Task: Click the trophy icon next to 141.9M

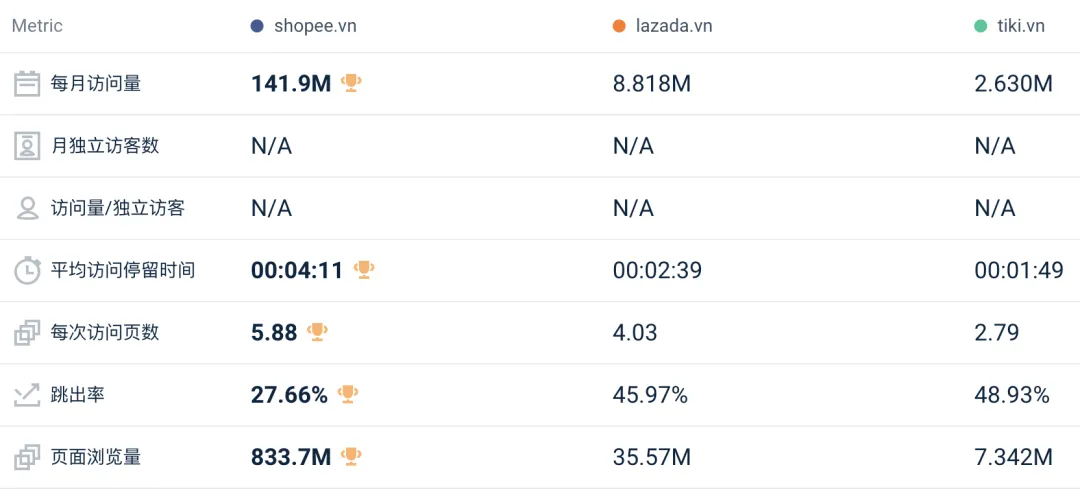Action: [351, 83]
